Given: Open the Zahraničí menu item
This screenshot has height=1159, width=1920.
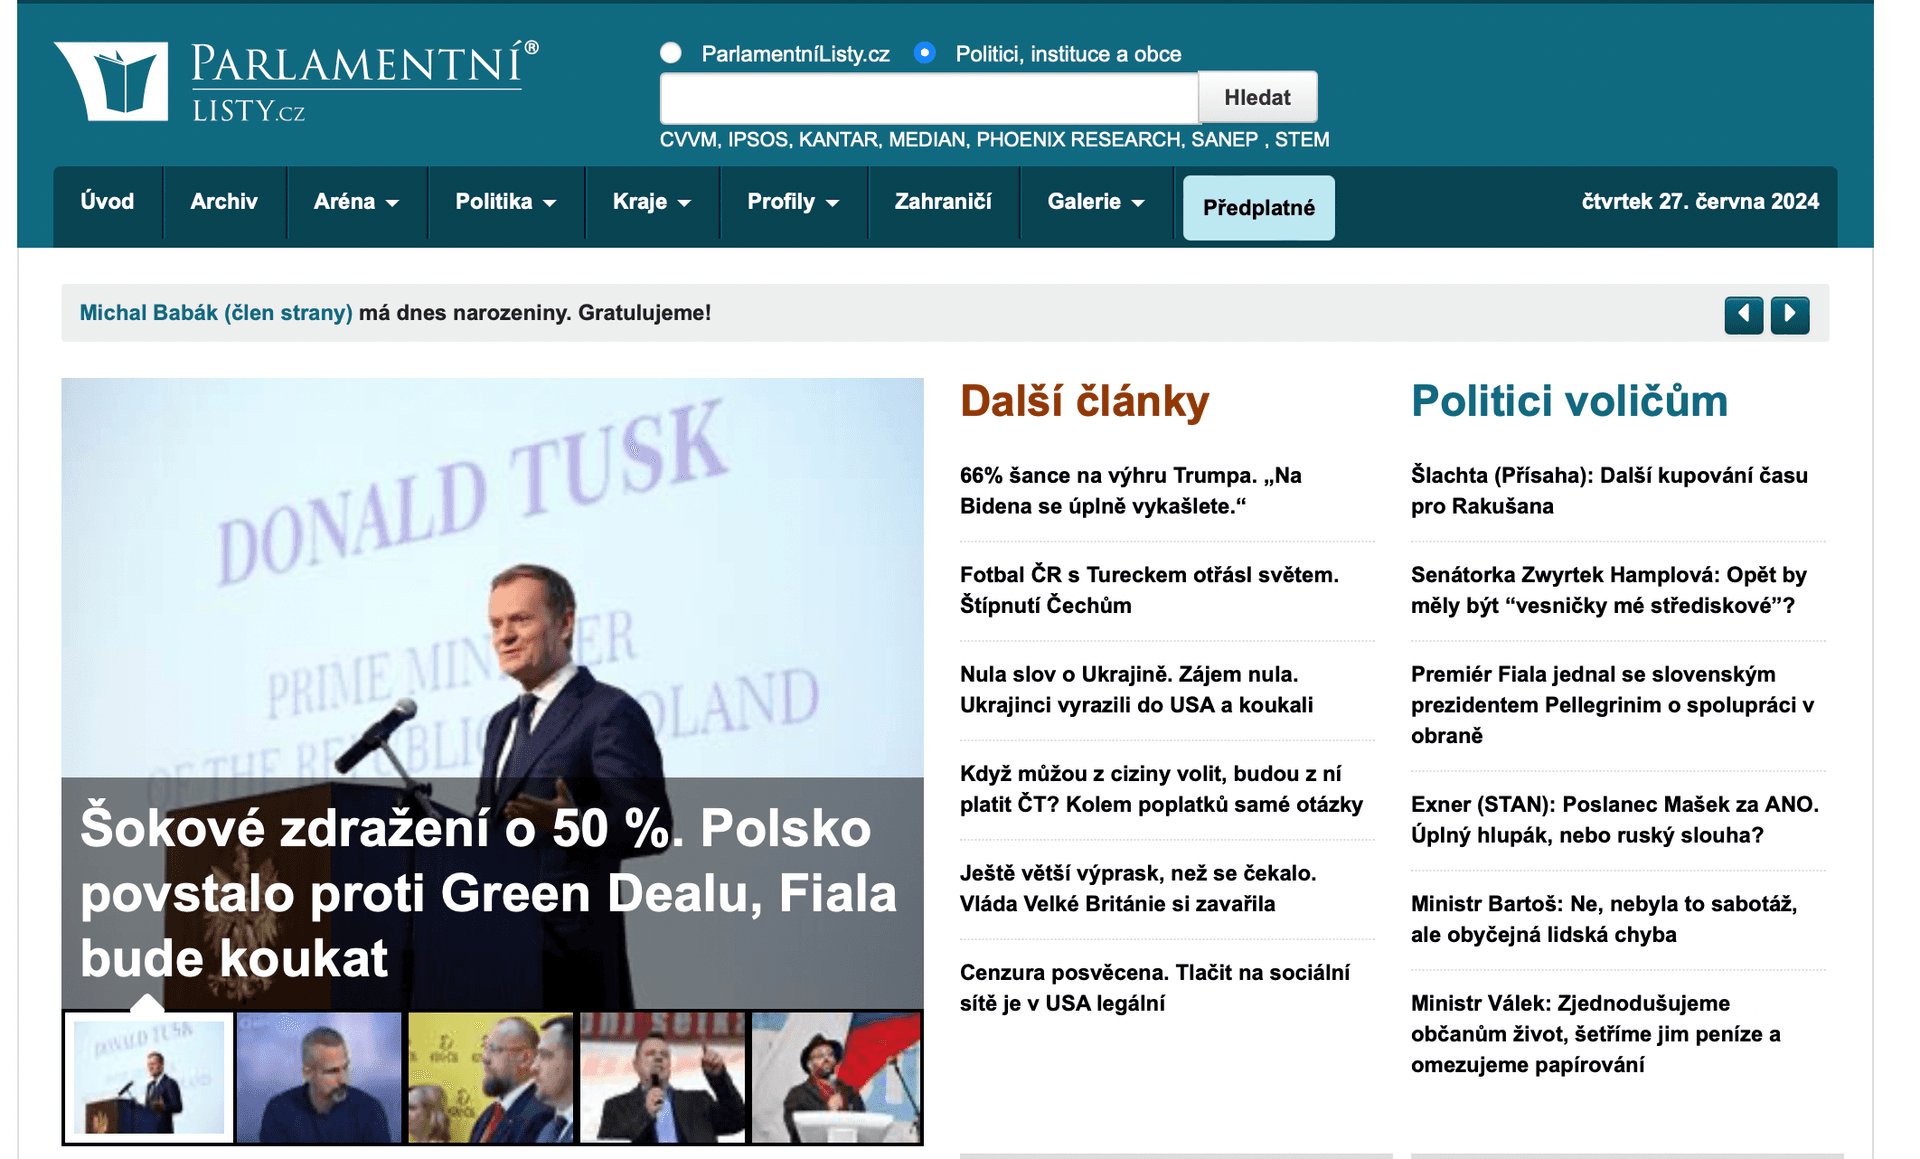Looking at the screenshot, I should (943, 202).
